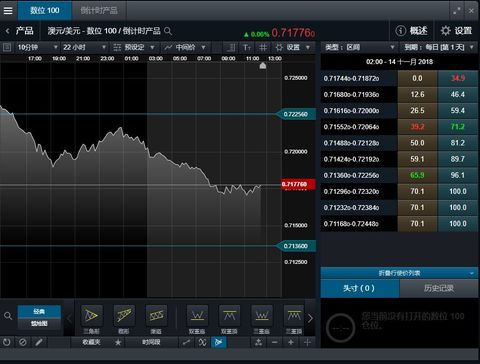Click buy price 89.7 in 0.71424 row
The height and width of the screenshot is (364, 480).
458,159
